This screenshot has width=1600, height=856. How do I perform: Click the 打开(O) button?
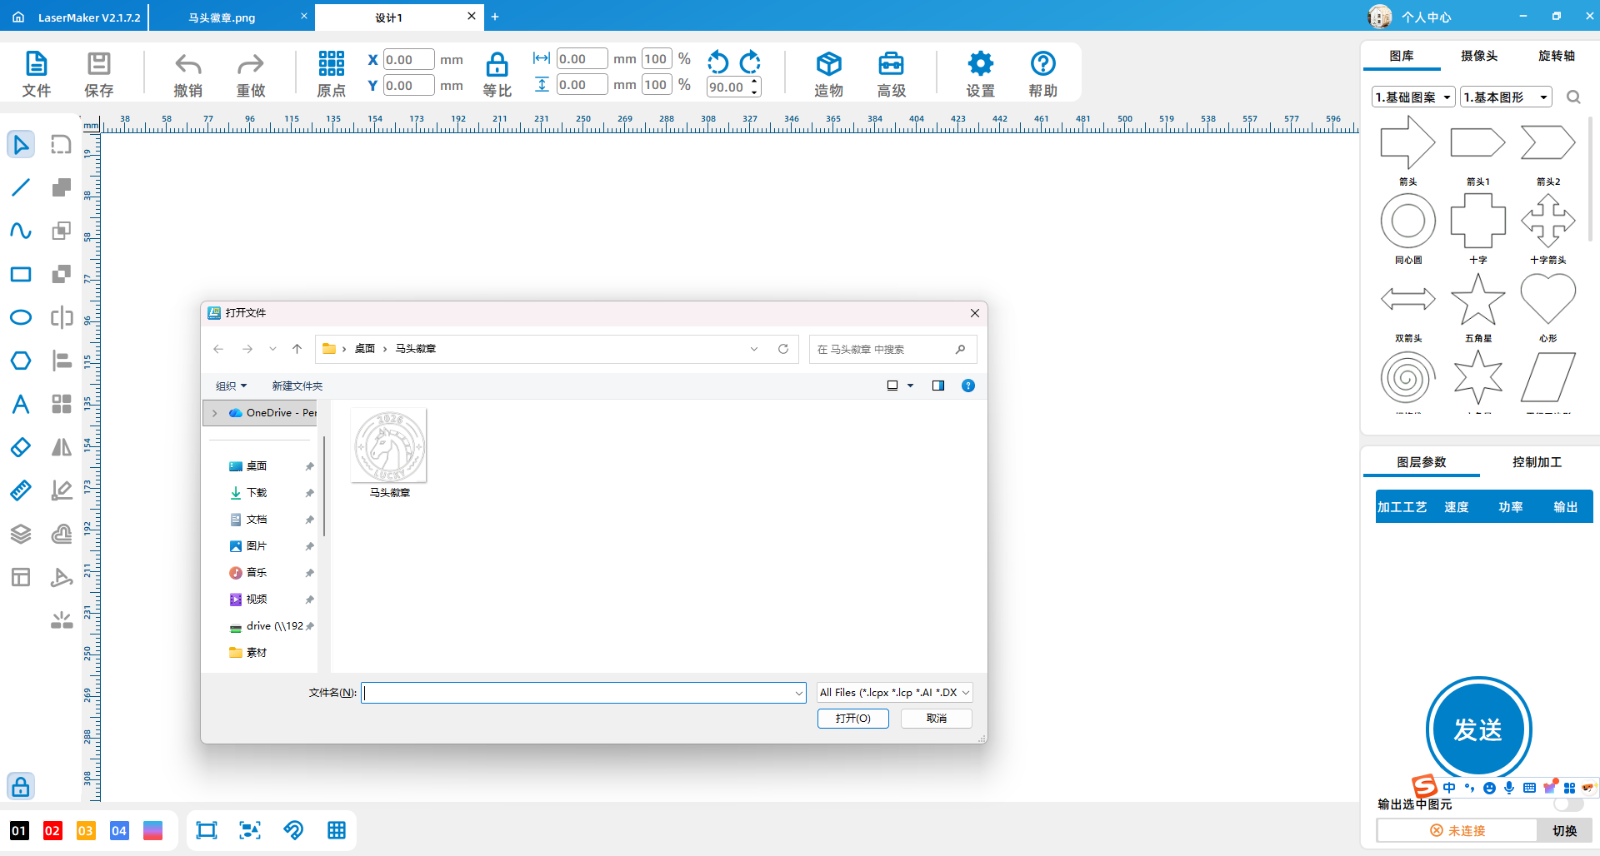[x=852, y=718]
